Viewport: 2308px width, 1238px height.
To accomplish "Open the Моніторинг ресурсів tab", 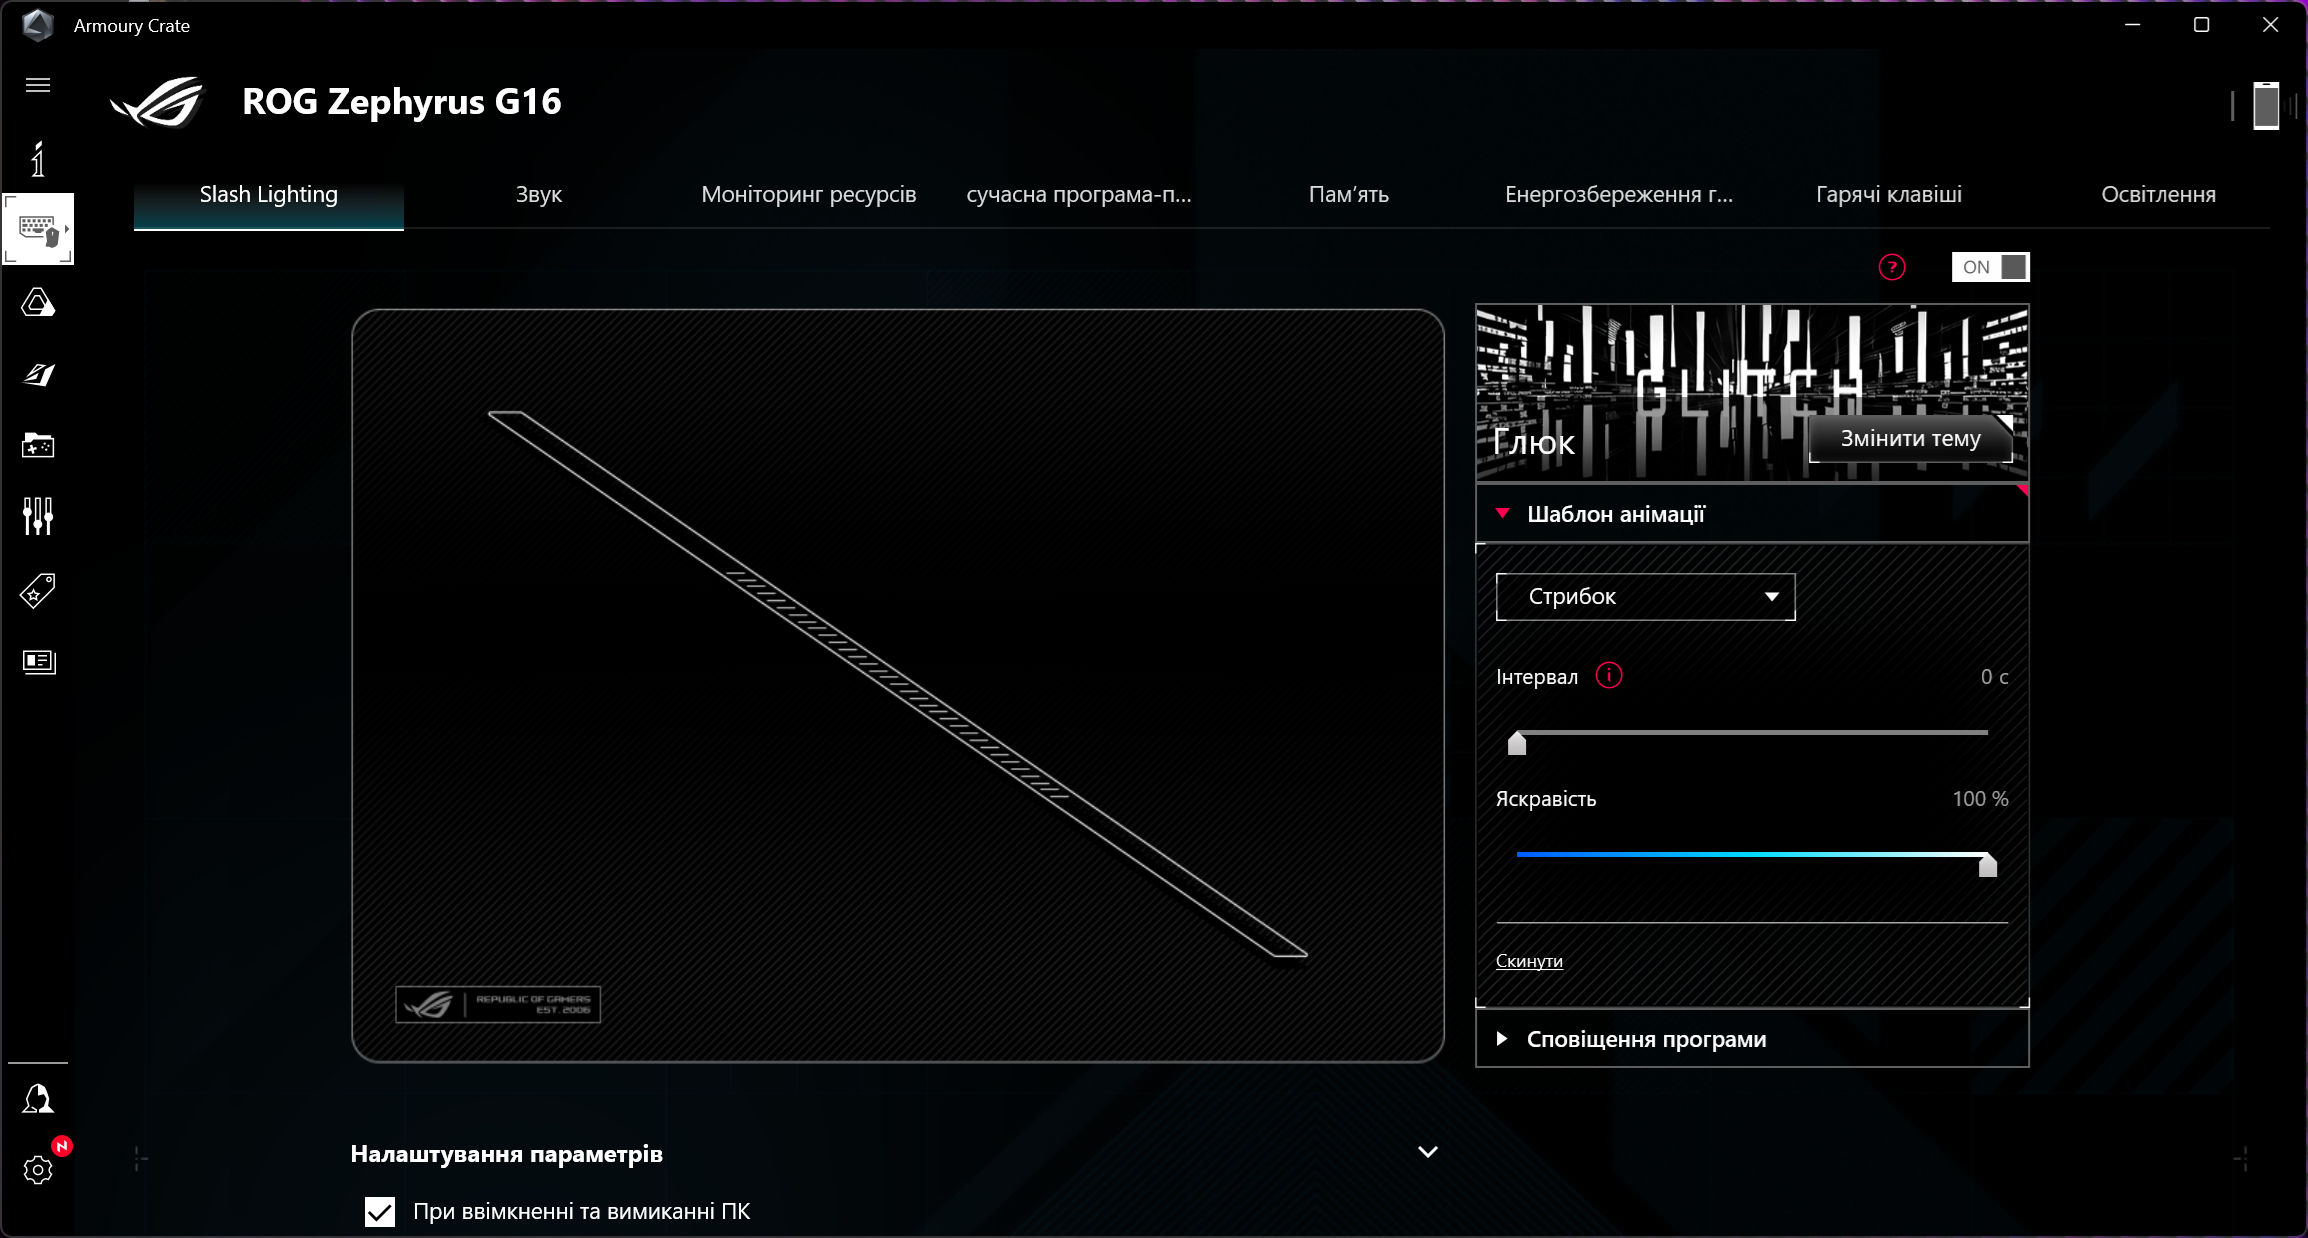I will [x=808, y=195].
